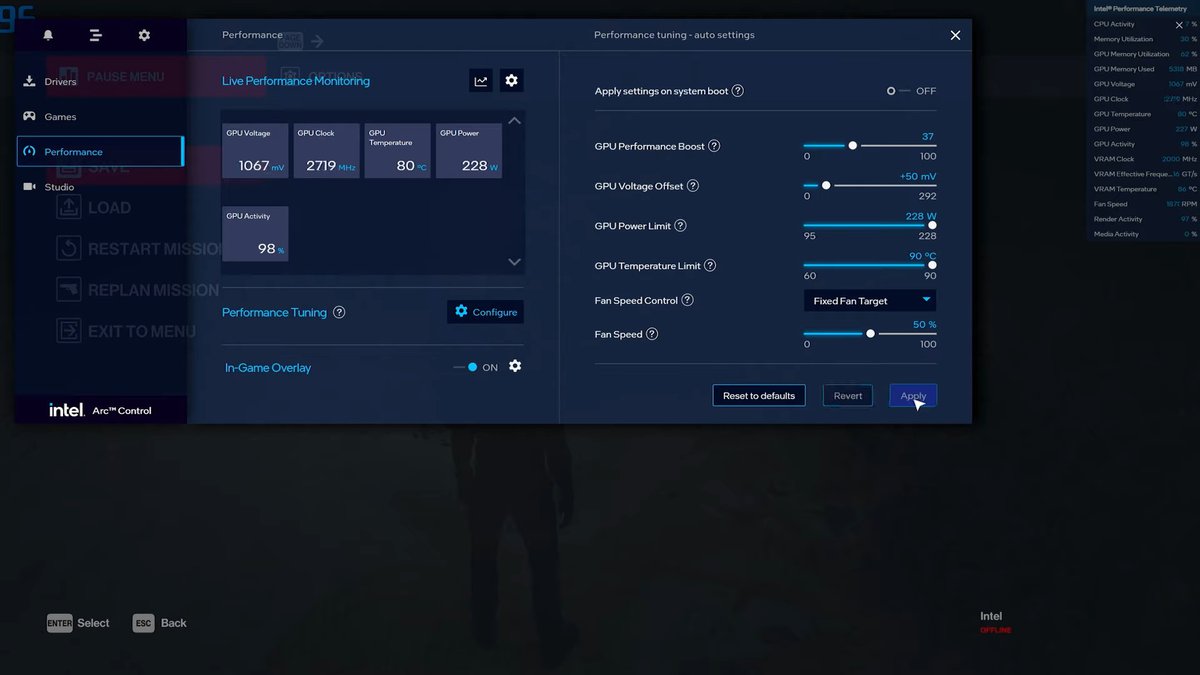
Task: Open the notifications bell icon
Action: click(x=48, y=35)
